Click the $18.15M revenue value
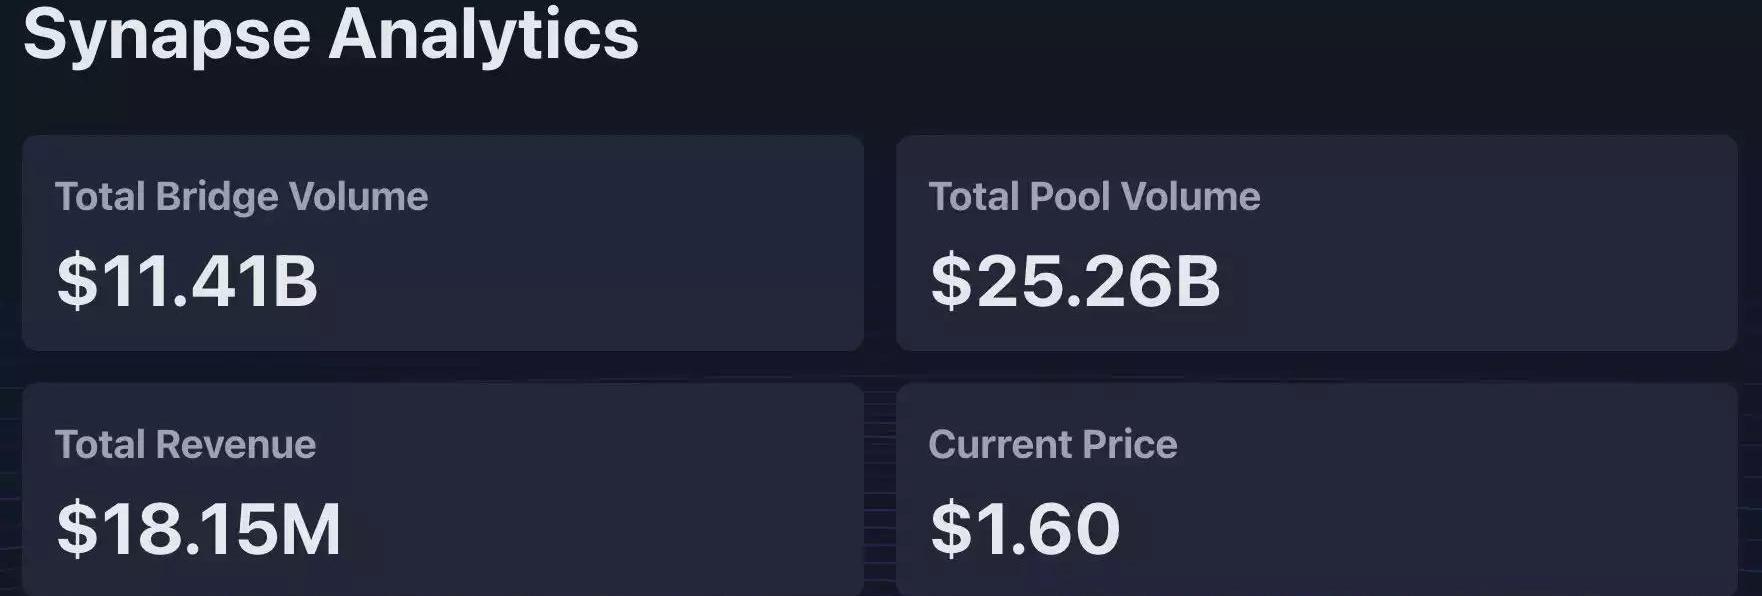 (199, 529)
